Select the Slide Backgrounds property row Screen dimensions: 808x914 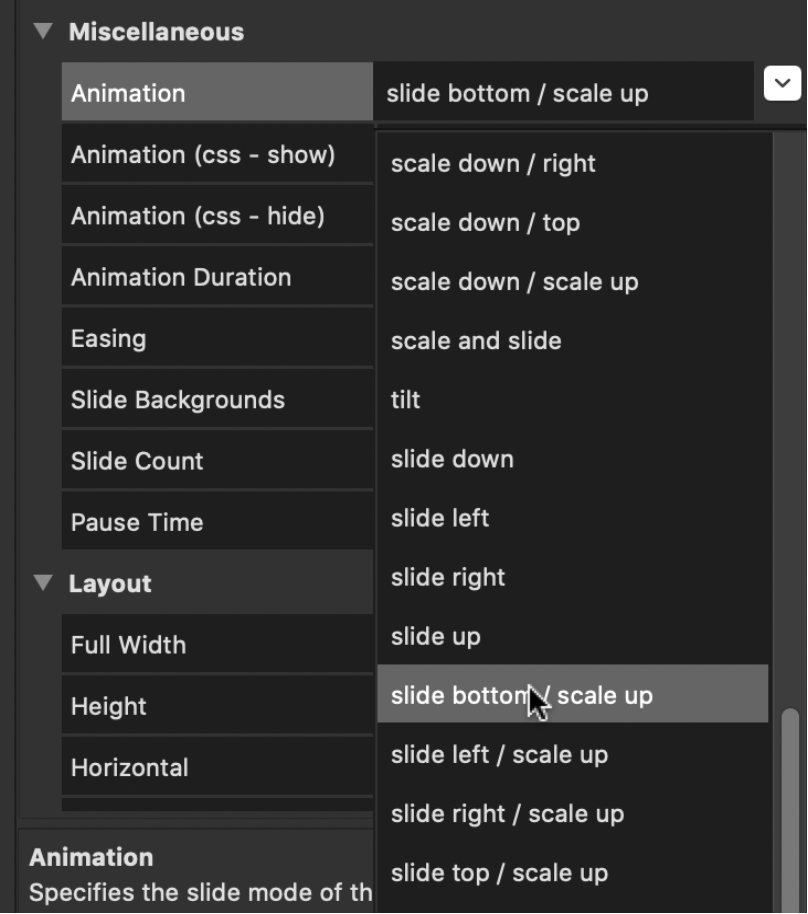coord(217,399)
